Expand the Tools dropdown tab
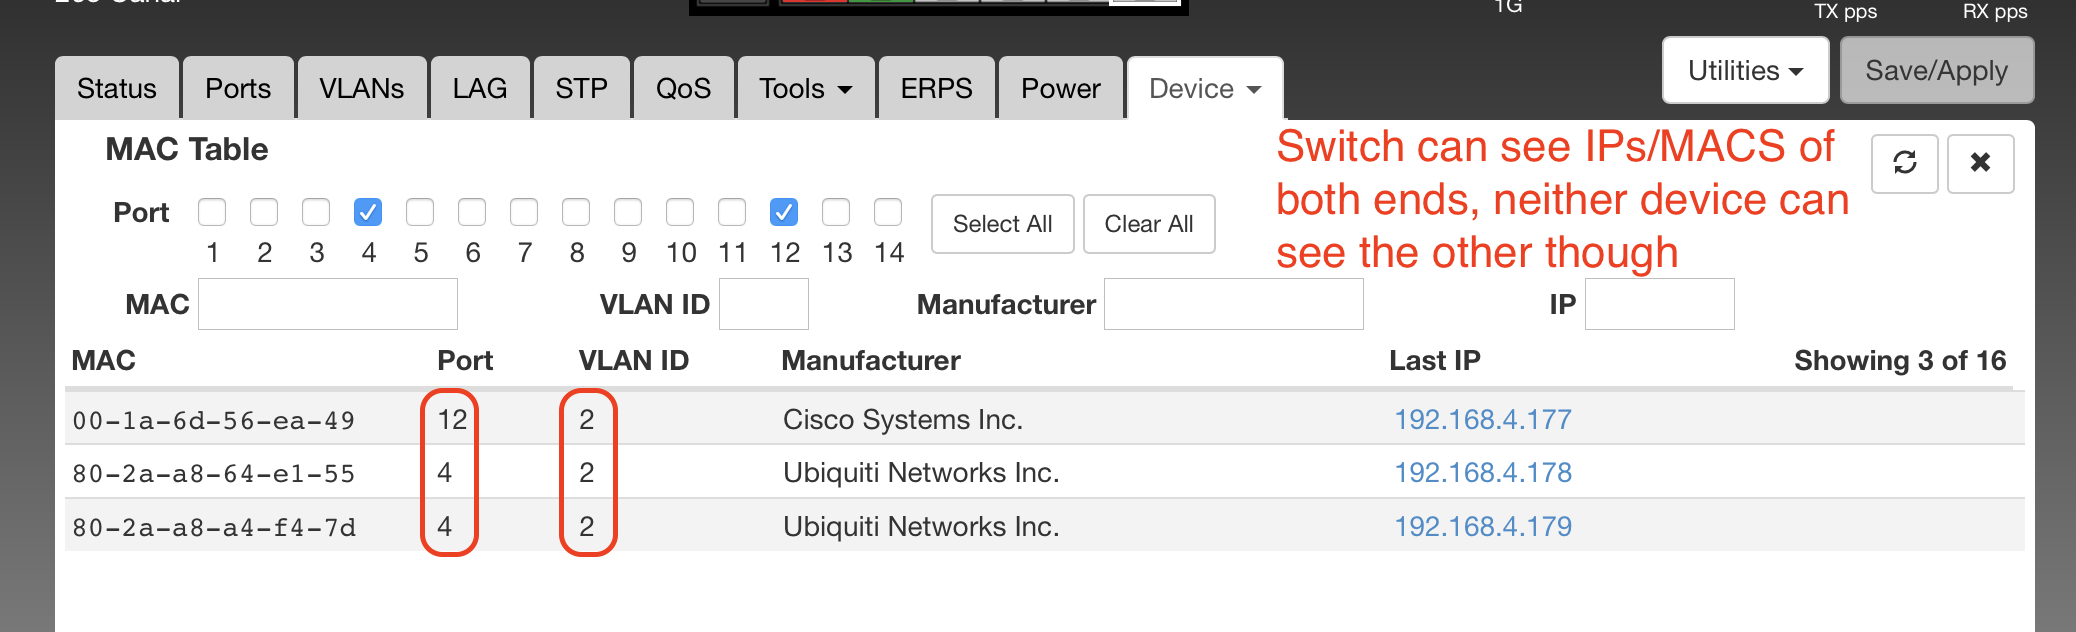 (805, 89)
